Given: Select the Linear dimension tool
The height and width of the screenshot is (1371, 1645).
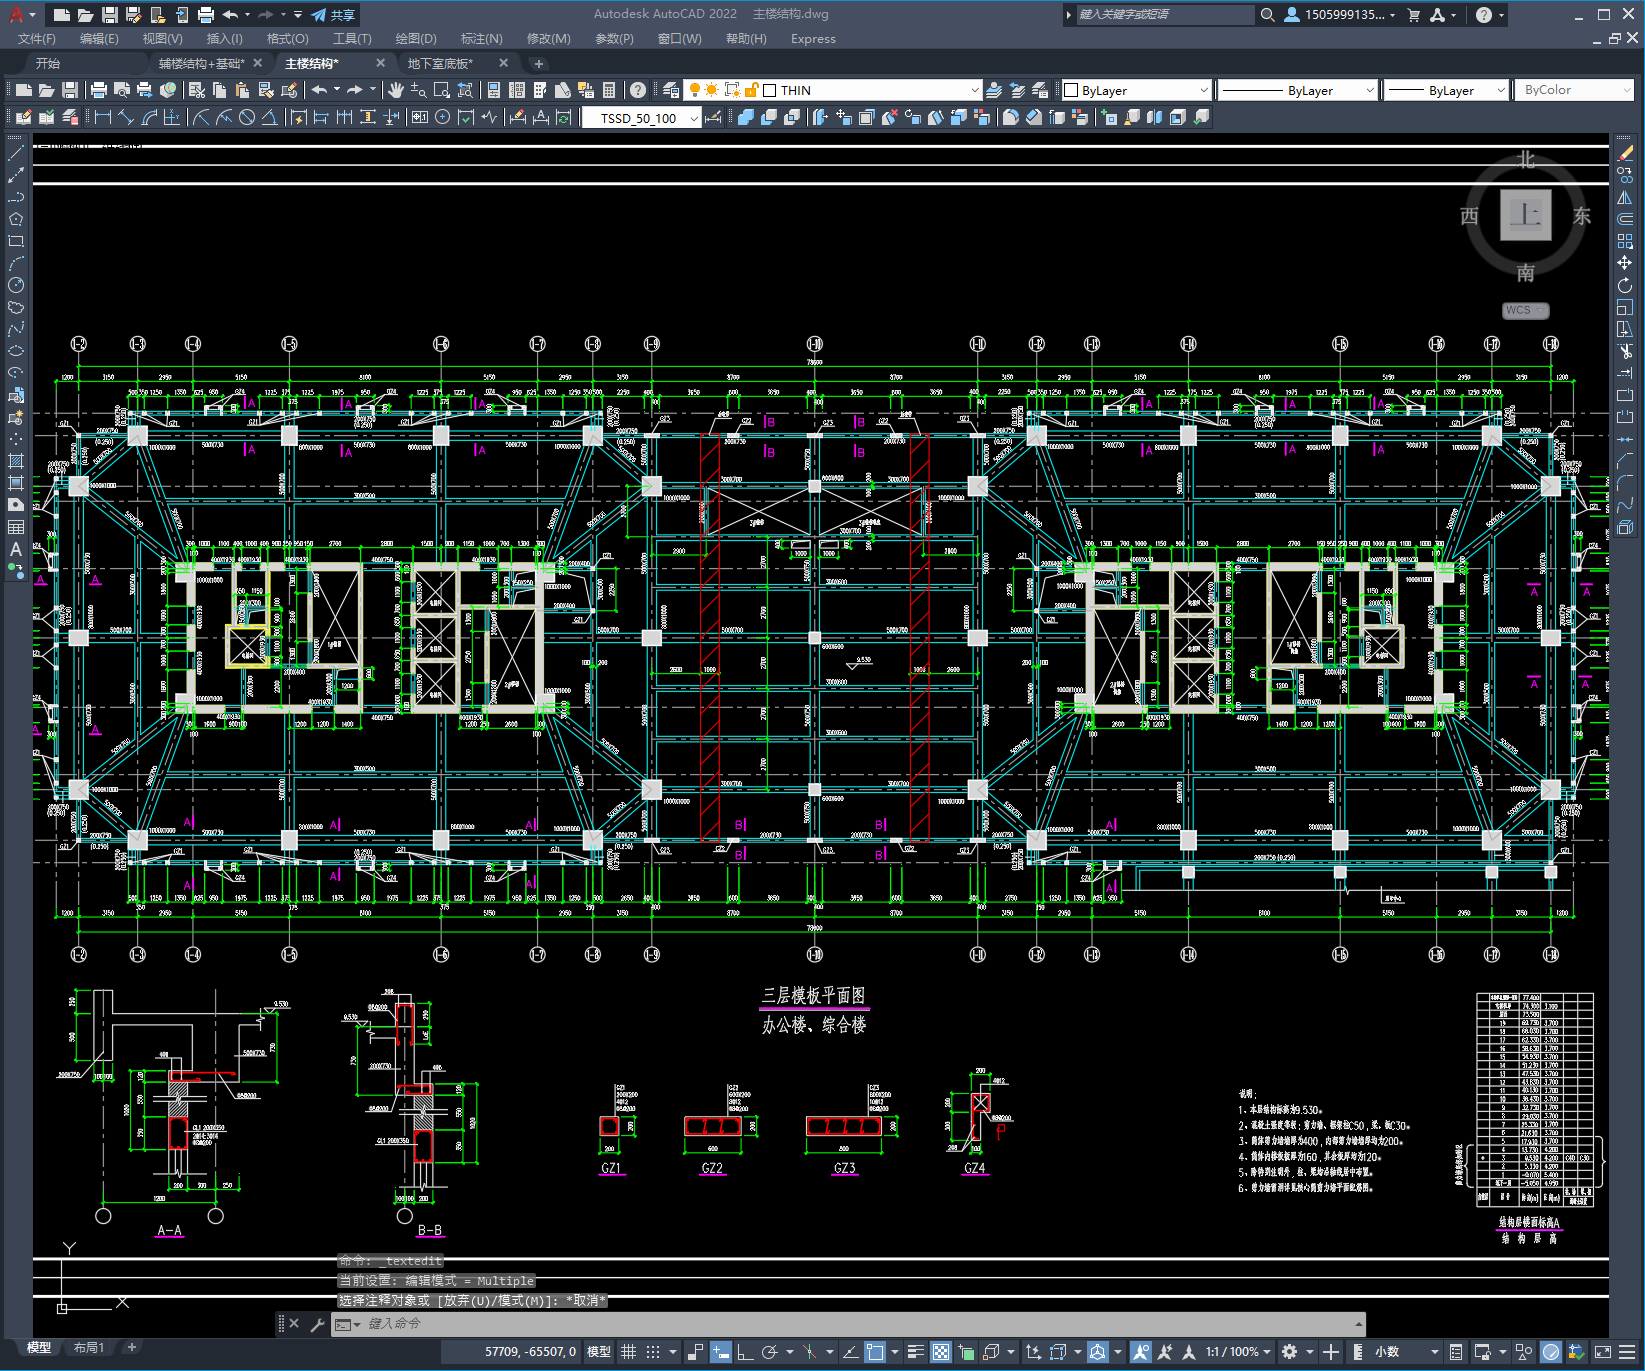Looking at the screenshot, I should coord(102,117).
